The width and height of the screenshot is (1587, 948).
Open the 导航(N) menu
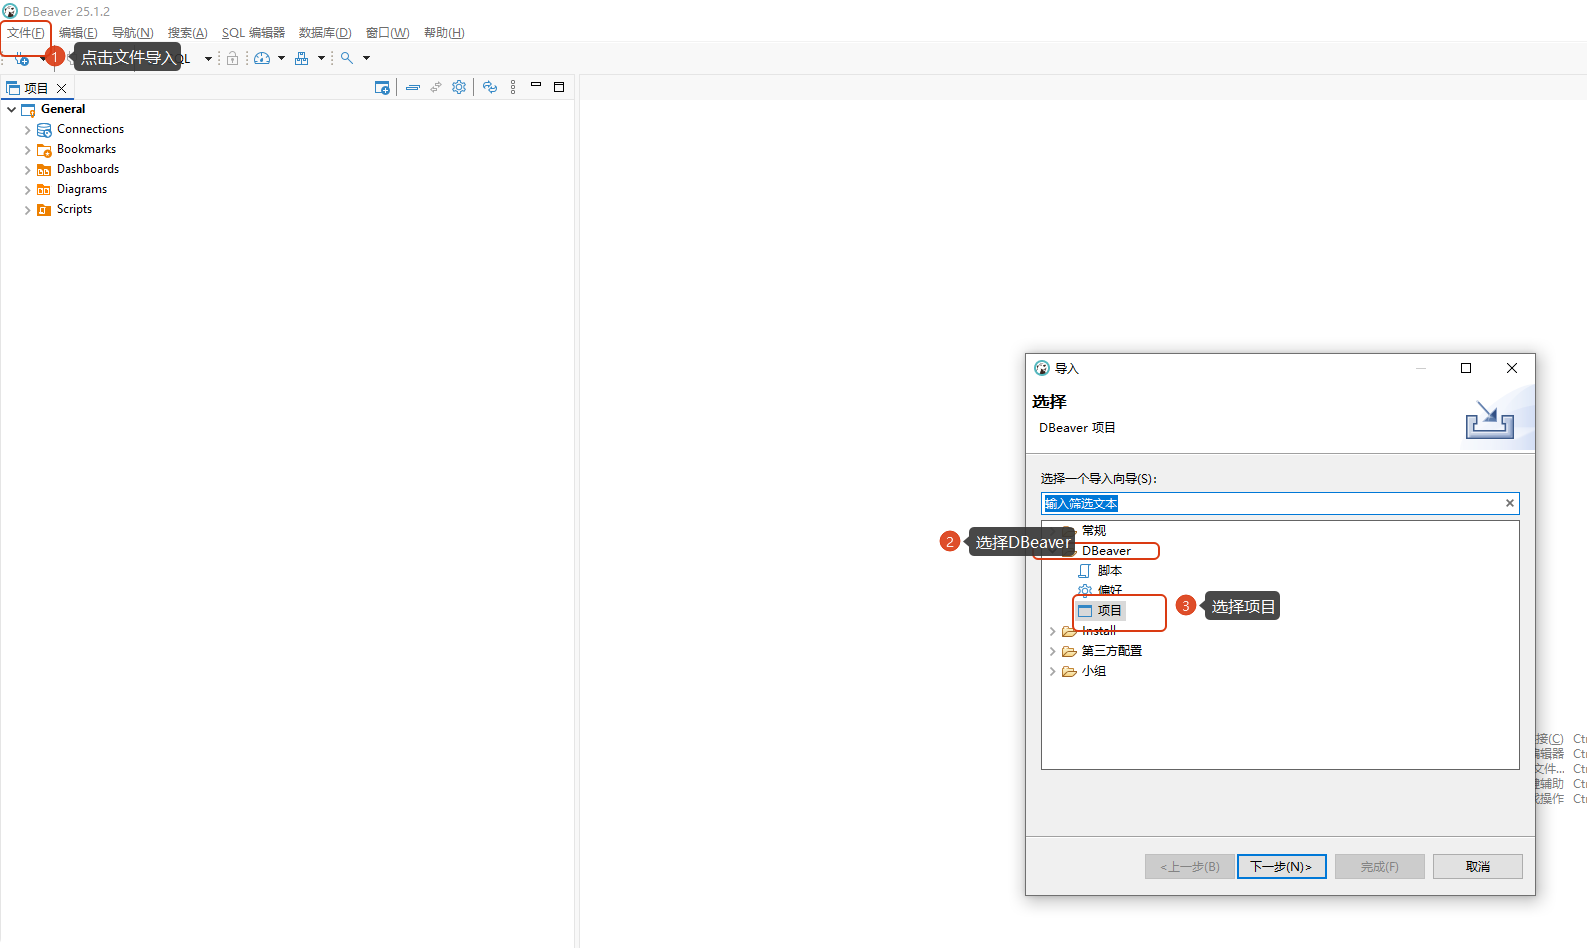(133, 33)
